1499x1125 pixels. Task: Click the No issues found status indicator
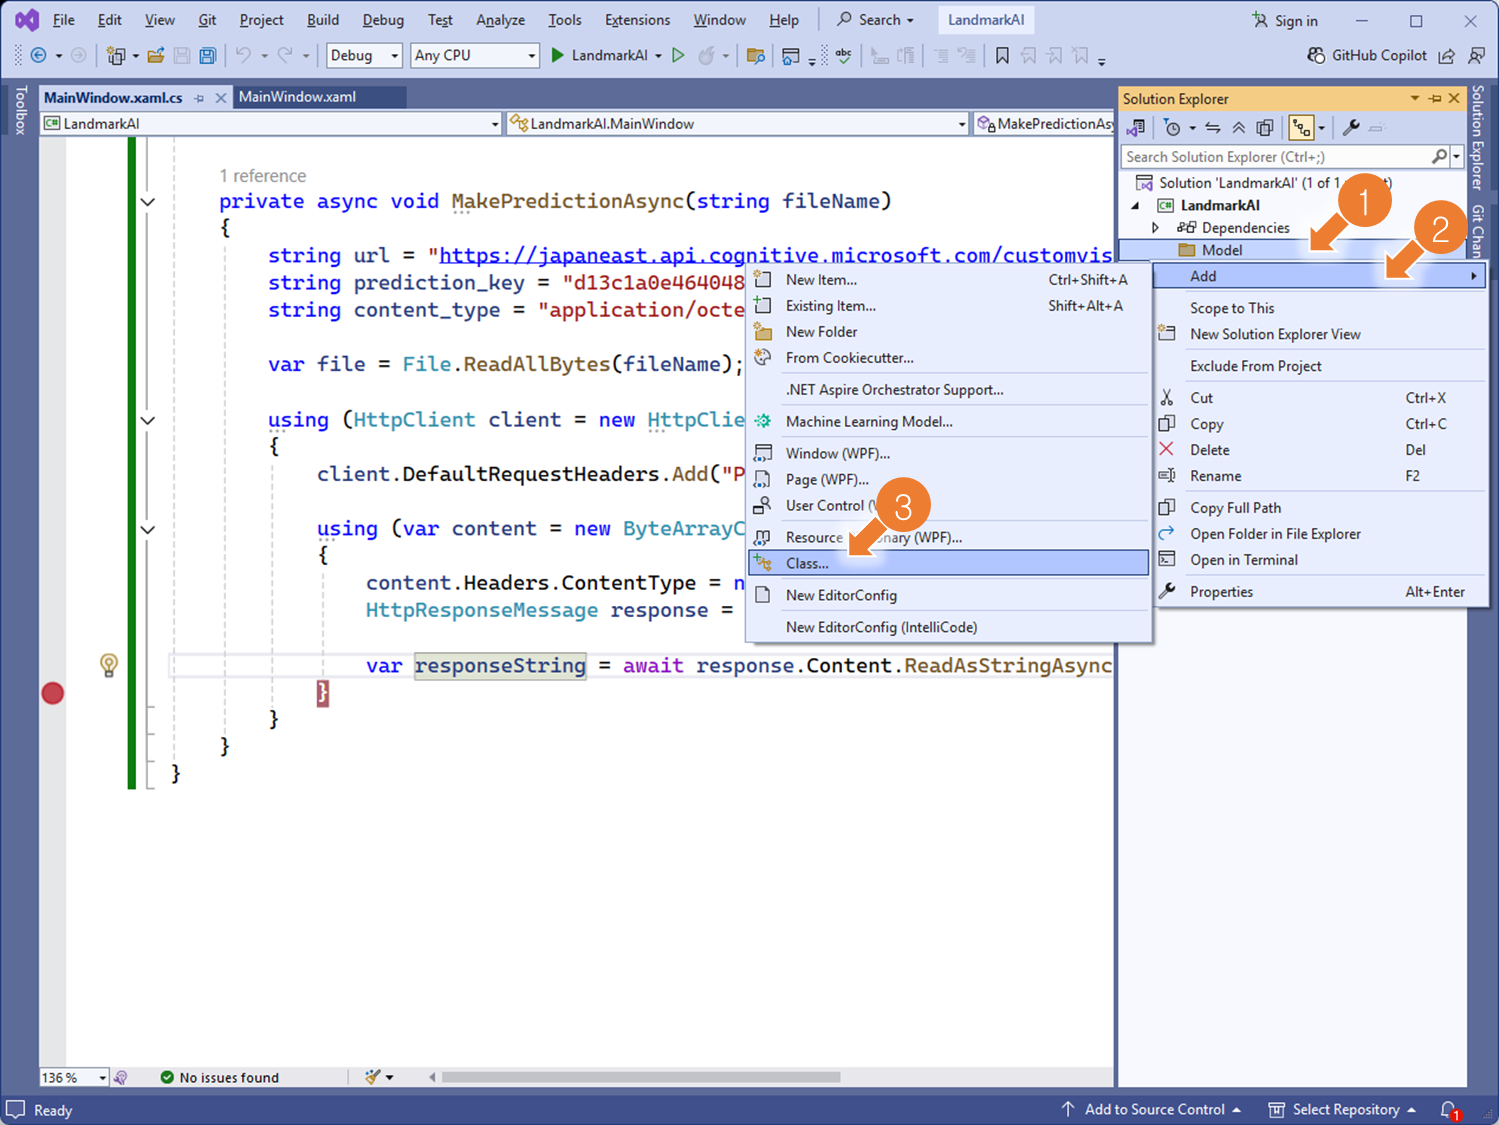(220, 1078)
